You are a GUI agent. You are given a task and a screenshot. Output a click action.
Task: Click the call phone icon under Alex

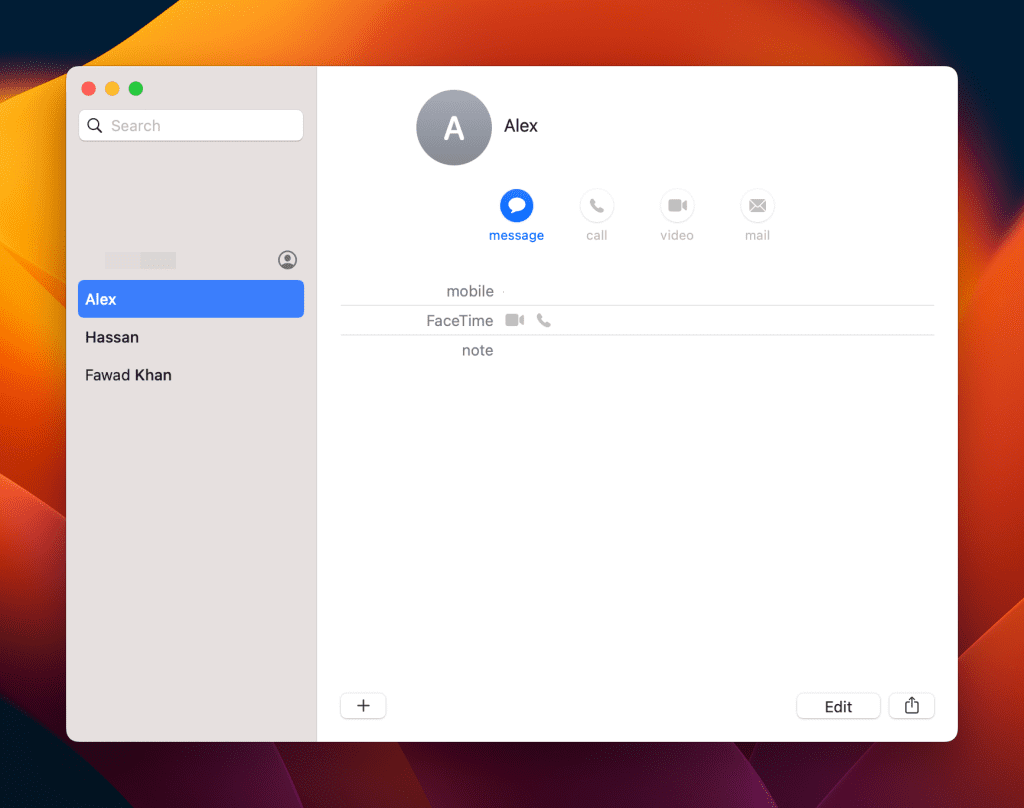click(x=597, y=206)
